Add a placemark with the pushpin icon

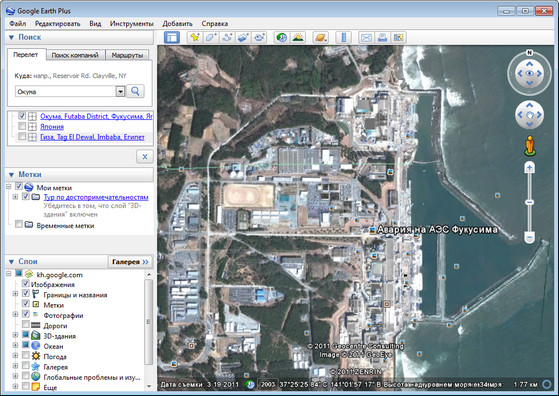(195, 37)
